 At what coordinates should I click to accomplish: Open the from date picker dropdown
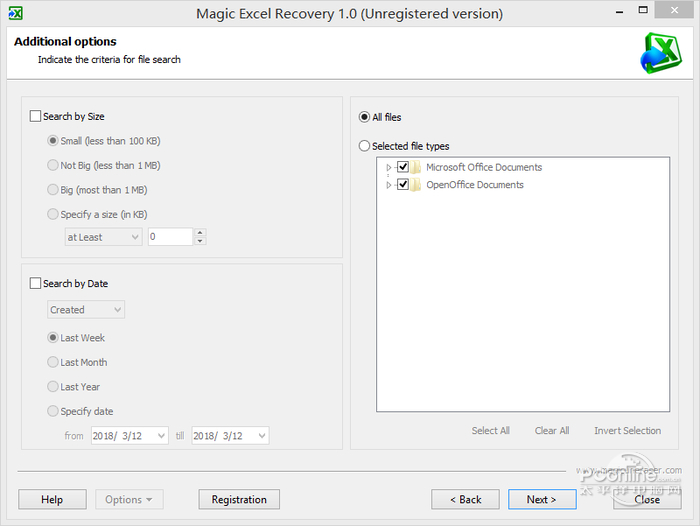pos(161,435)
